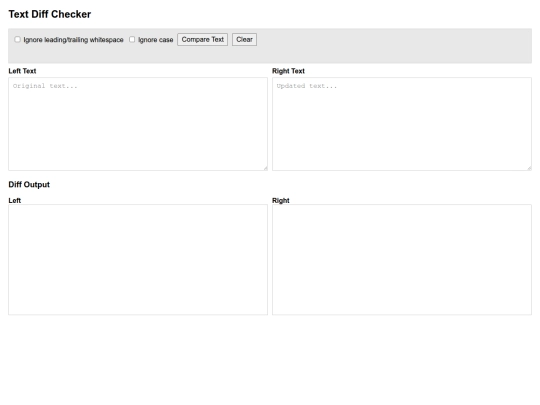Click the Left label above diff output
The width and height of the screenshot is (540, 405).
tap(15, 200)
